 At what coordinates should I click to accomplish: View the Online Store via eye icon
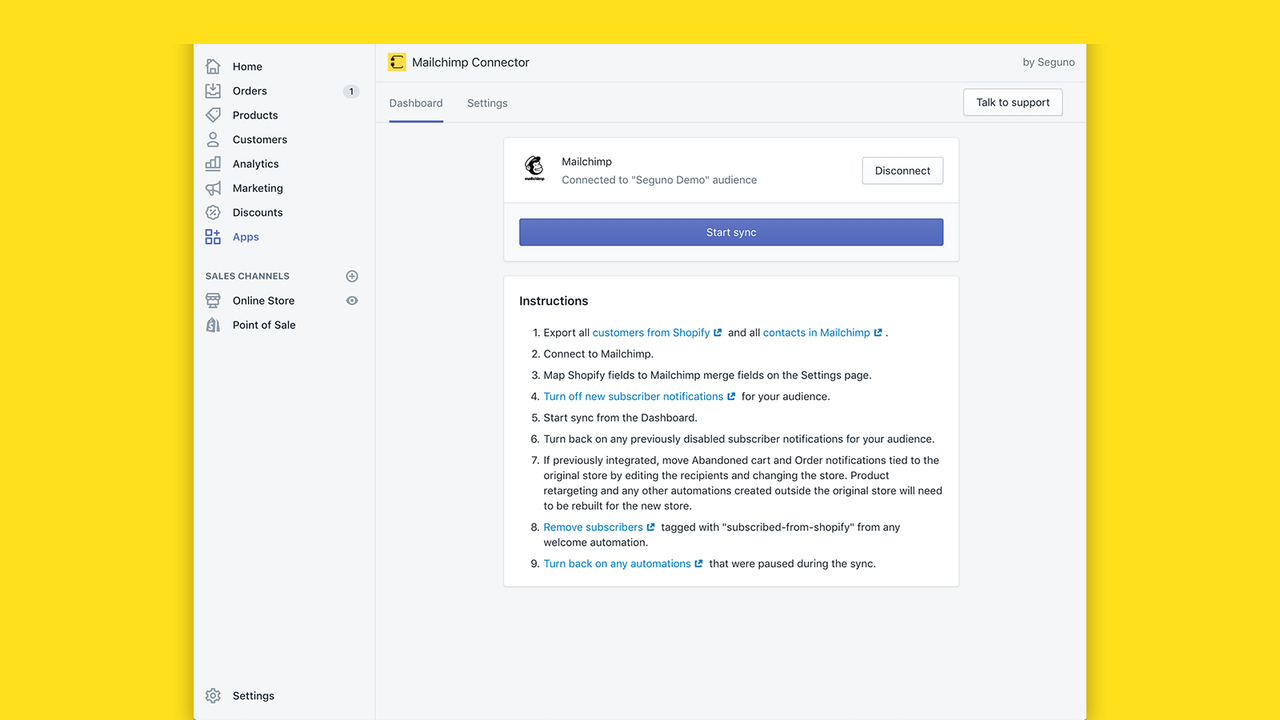[352, 300]
